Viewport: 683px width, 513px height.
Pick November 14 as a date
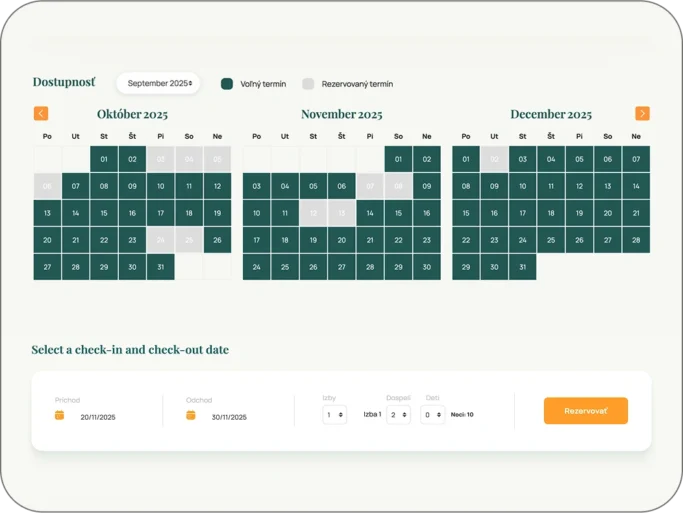coord(370,213)
